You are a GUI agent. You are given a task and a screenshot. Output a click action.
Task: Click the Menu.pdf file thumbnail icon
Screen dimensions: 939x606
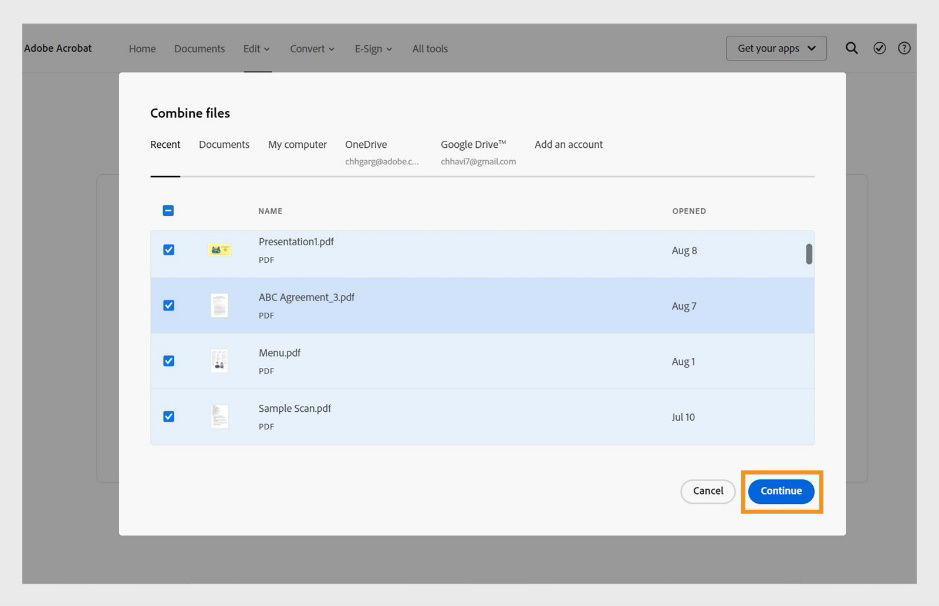click(219, 361)
